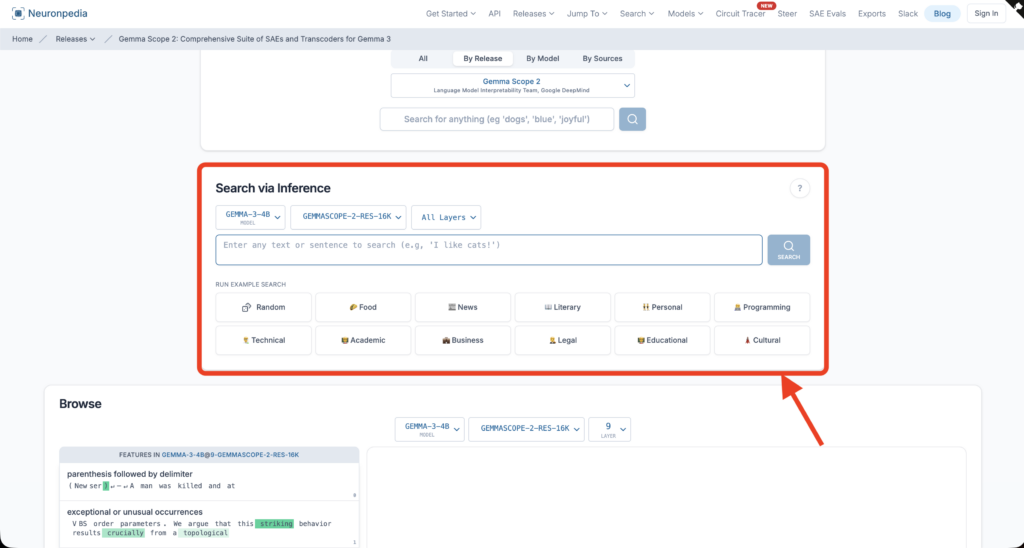Screen dimensions: 1024x548
Task: Click the Neuronpedia logo icon
Action: (x=18, y=13)
